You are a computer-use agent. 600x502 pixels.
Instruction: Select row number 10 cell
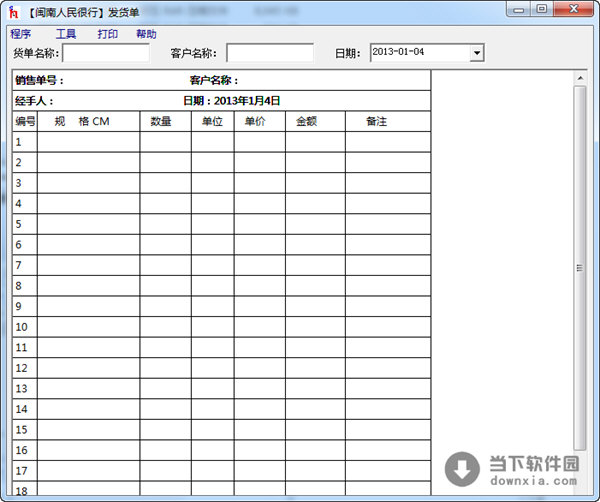tap(25, 327)
